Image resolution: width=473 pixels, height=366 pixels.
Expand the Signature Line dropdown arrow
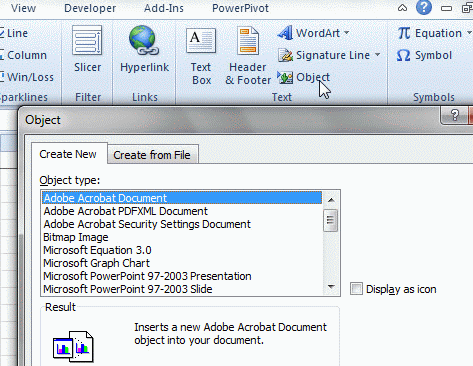(x=377, y=54)
